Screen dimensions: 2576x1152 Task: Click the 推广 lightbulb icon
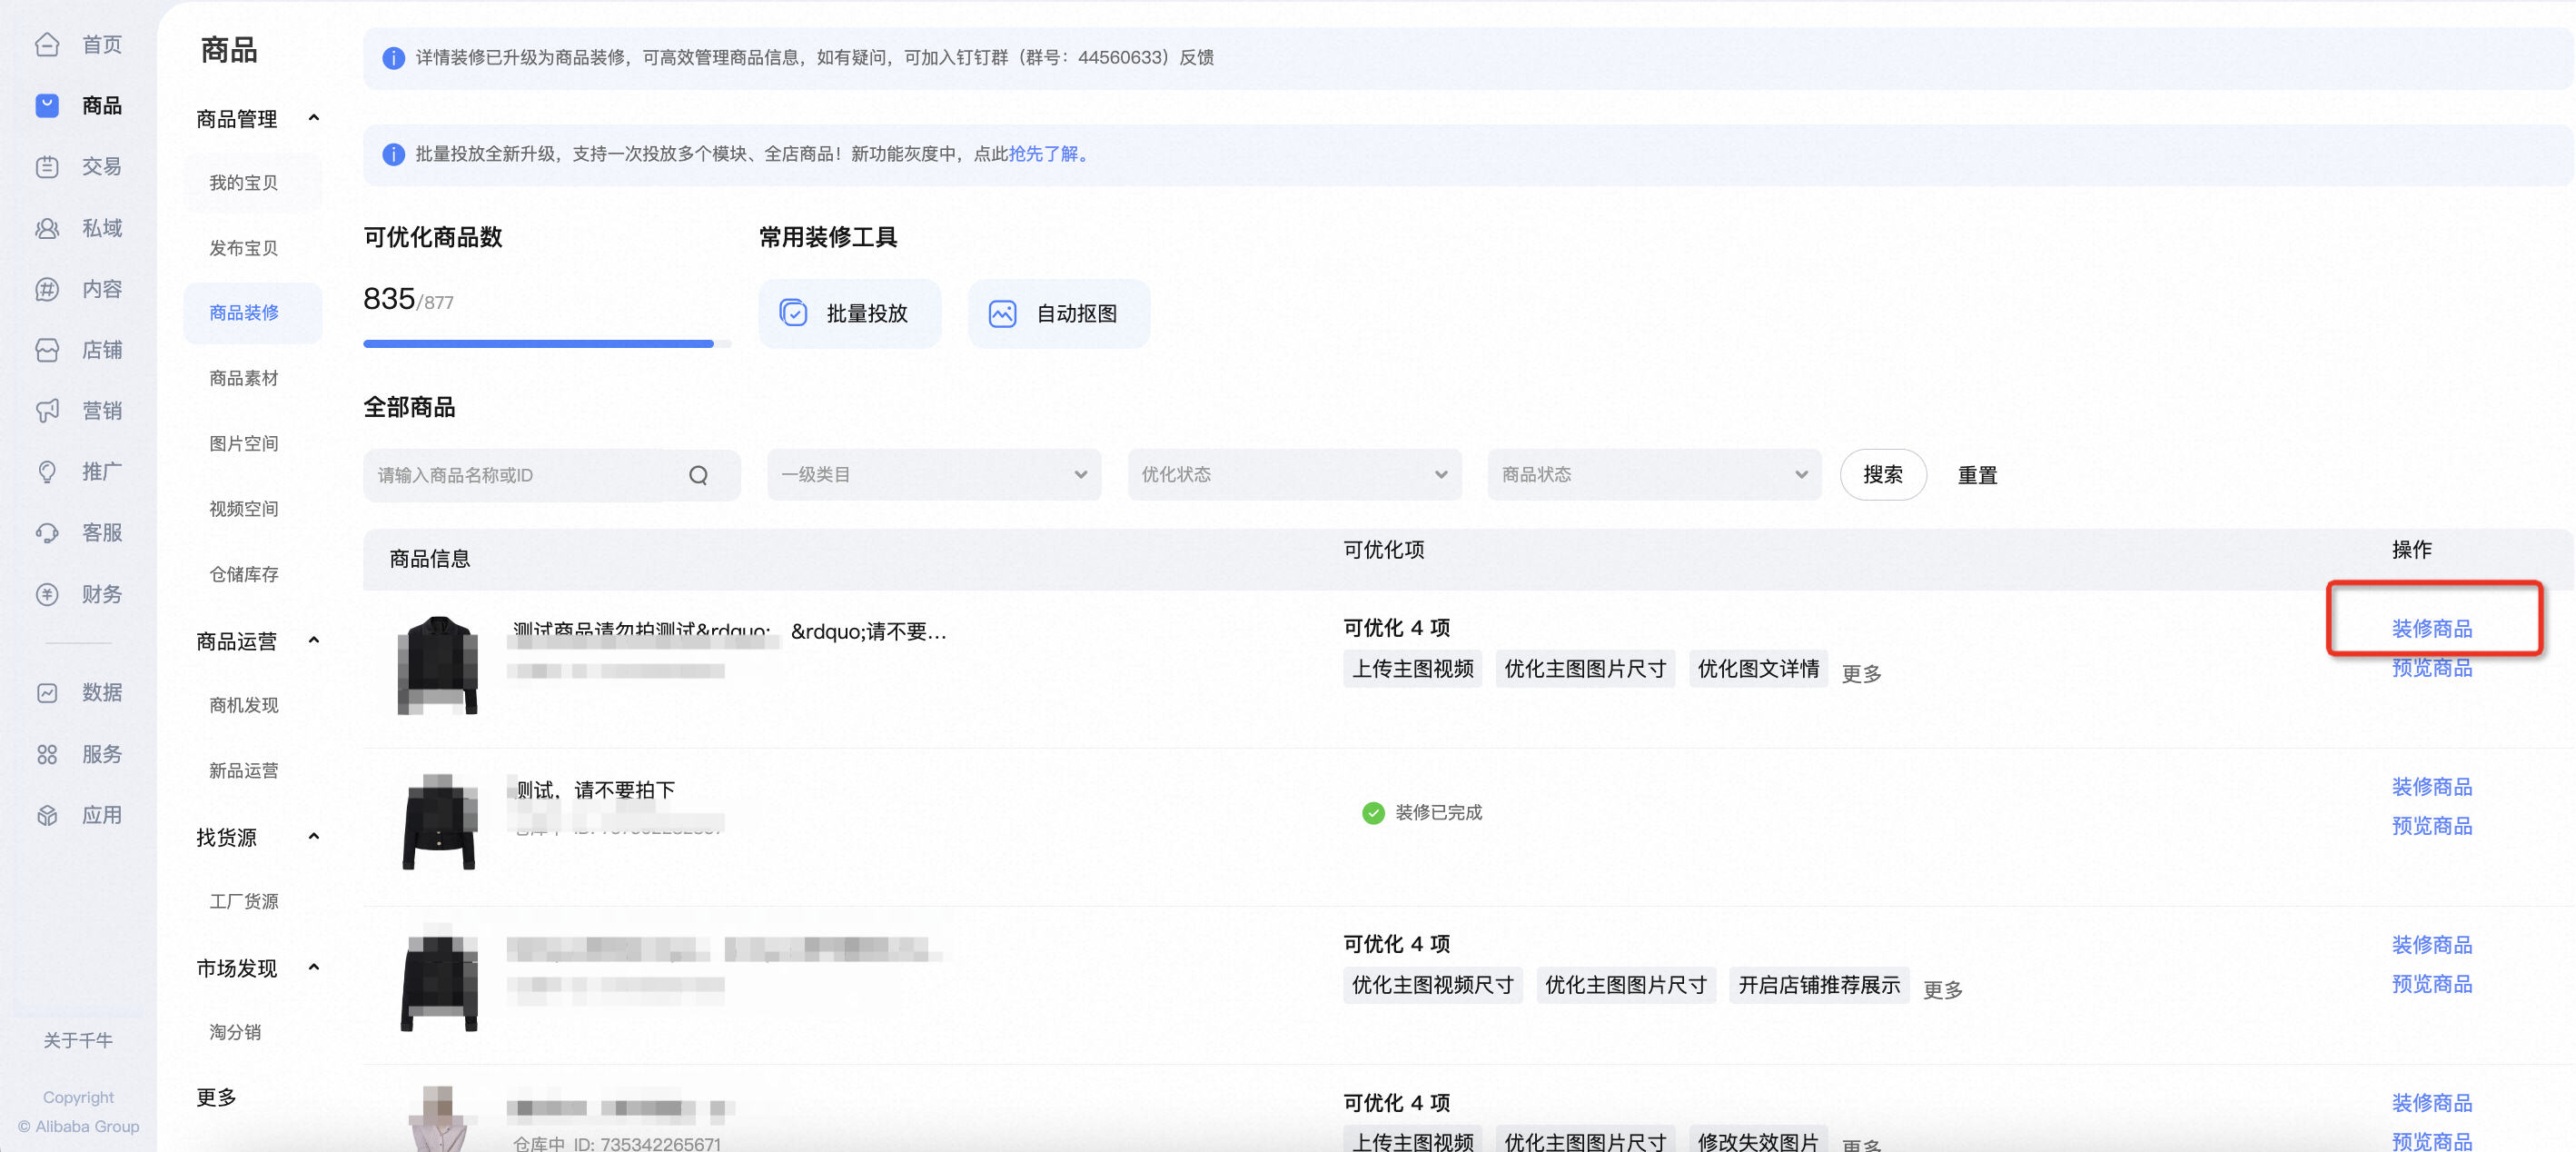click(47, 471)
